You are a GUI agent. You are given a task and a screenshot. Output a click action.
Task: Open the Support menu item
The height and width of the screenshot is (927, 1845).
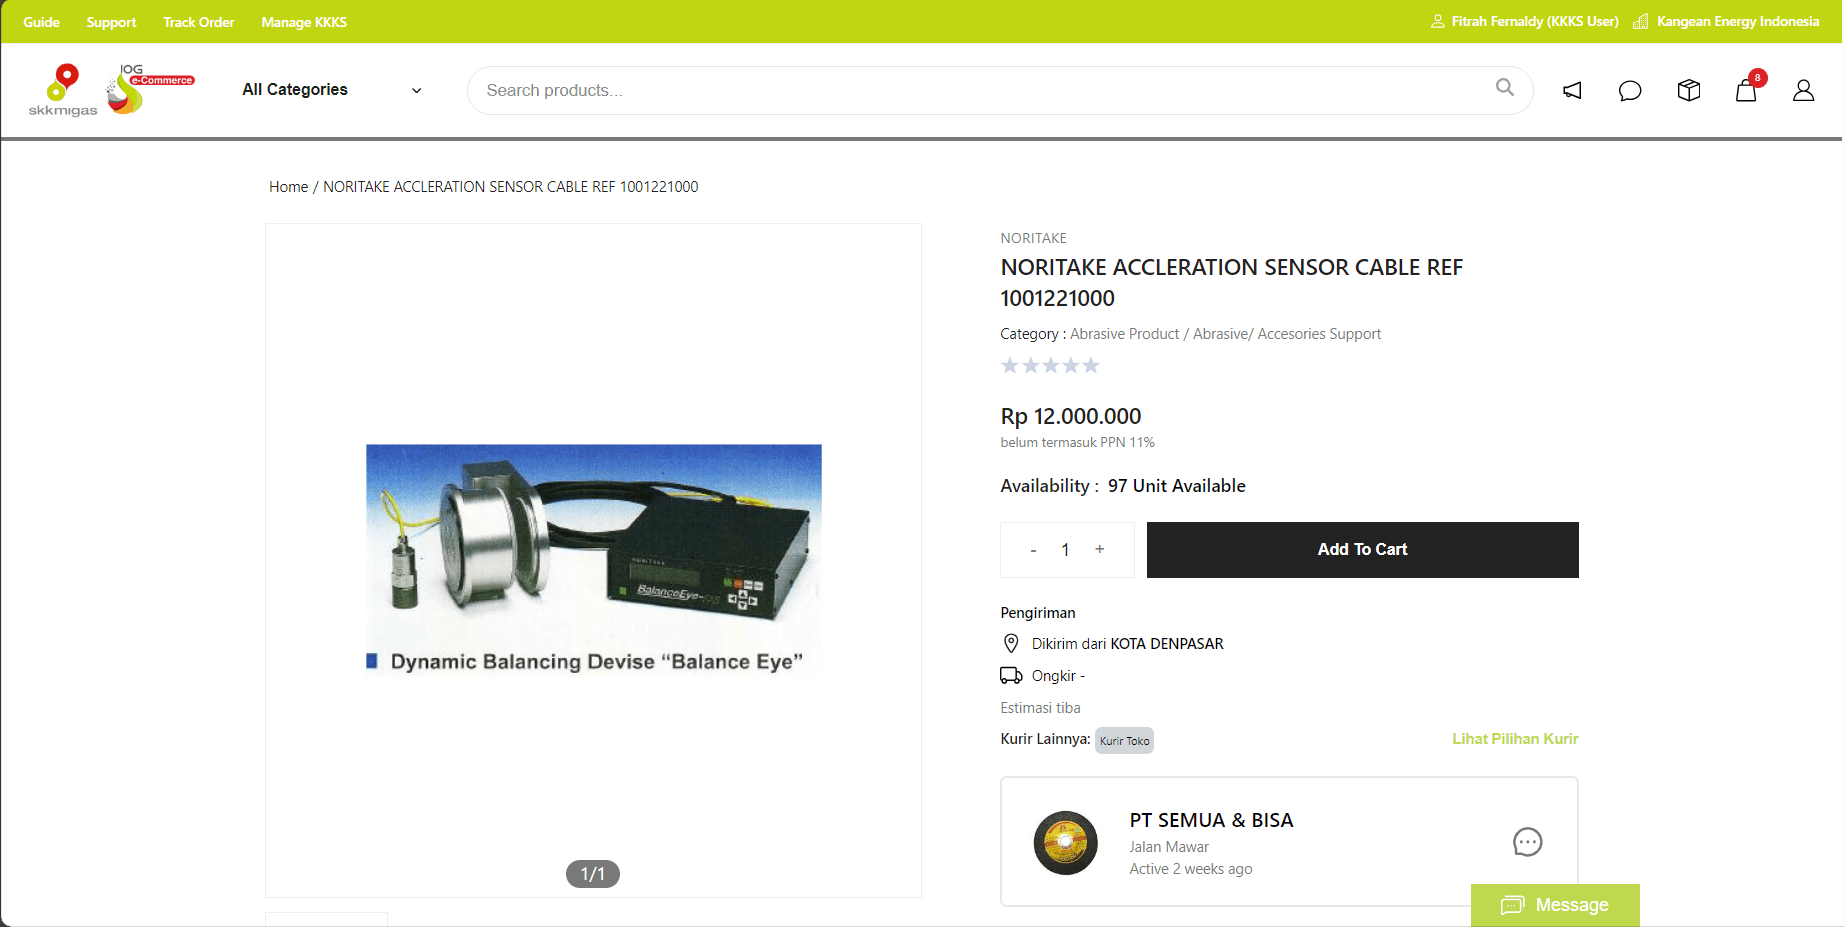click(111, 22)
